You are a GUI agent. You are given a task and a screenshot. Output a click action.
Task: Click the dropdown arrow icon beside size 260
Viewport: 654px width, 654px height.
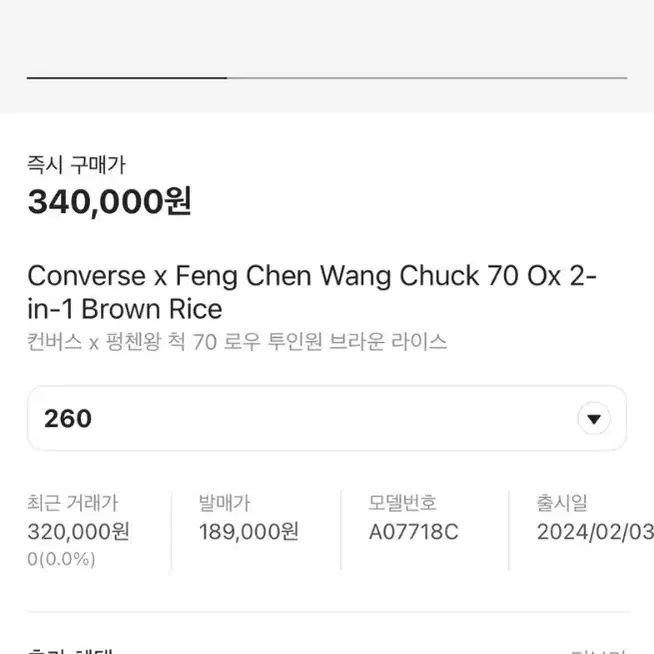pyautogui.click(x=594, y=418)
